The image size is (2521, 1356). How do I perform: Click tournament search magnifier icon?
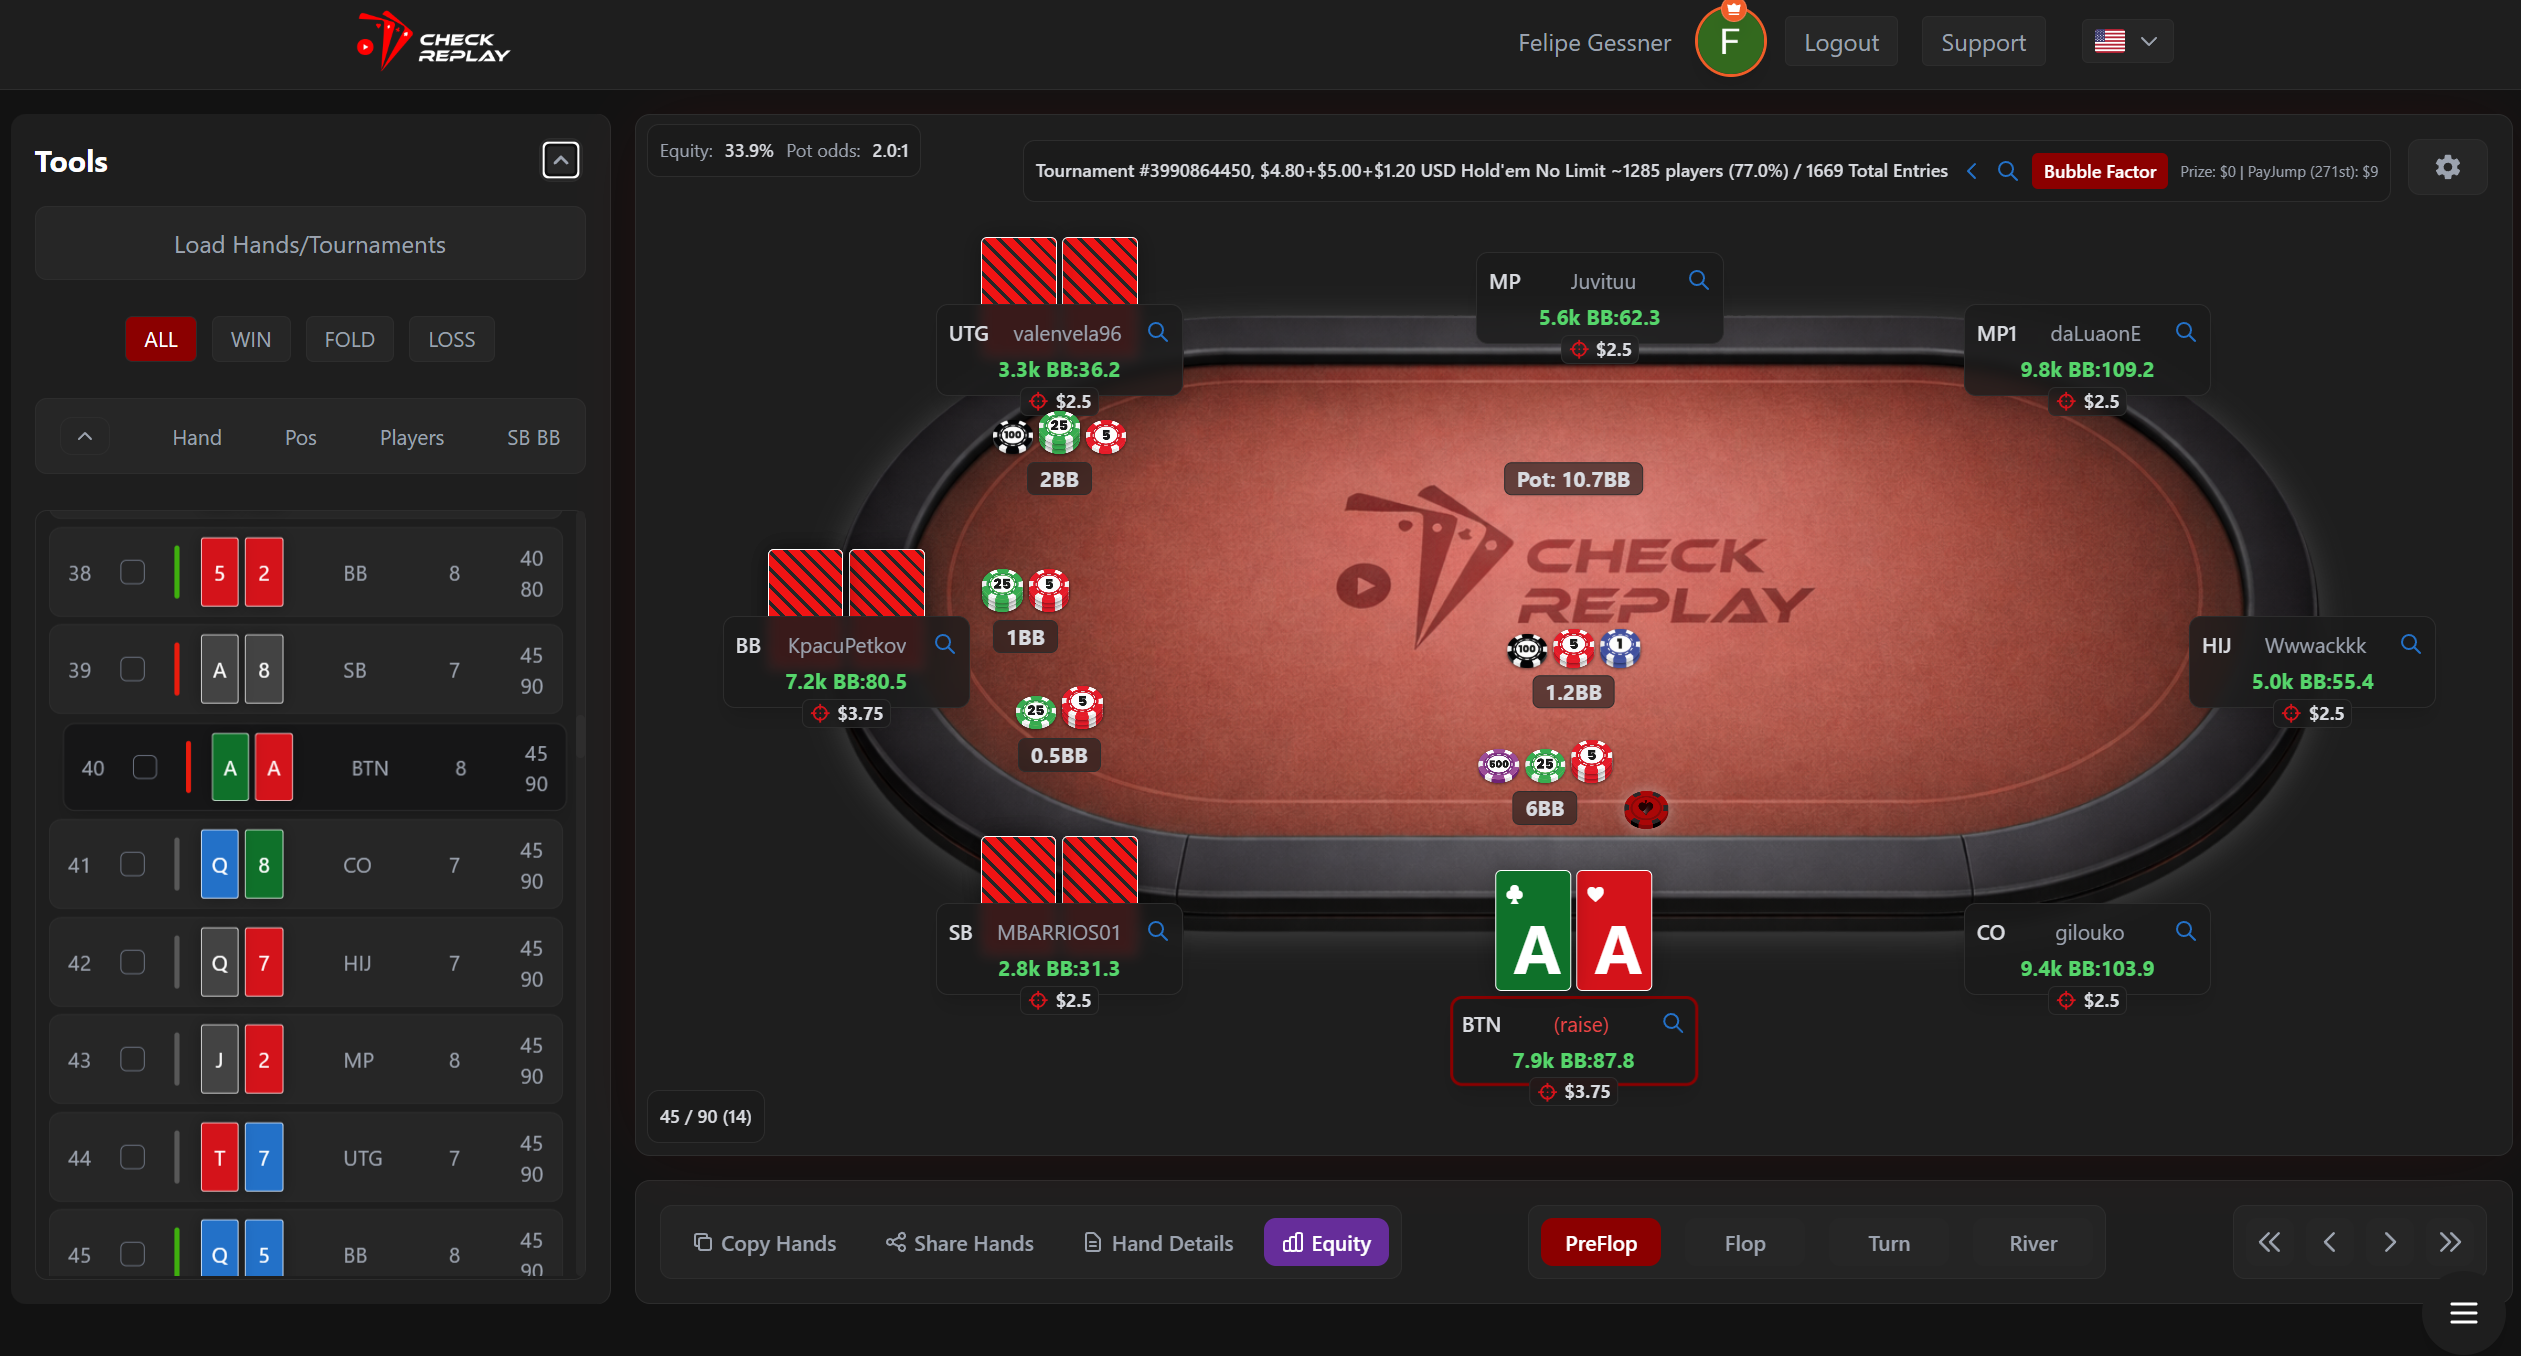(2007, 171)
